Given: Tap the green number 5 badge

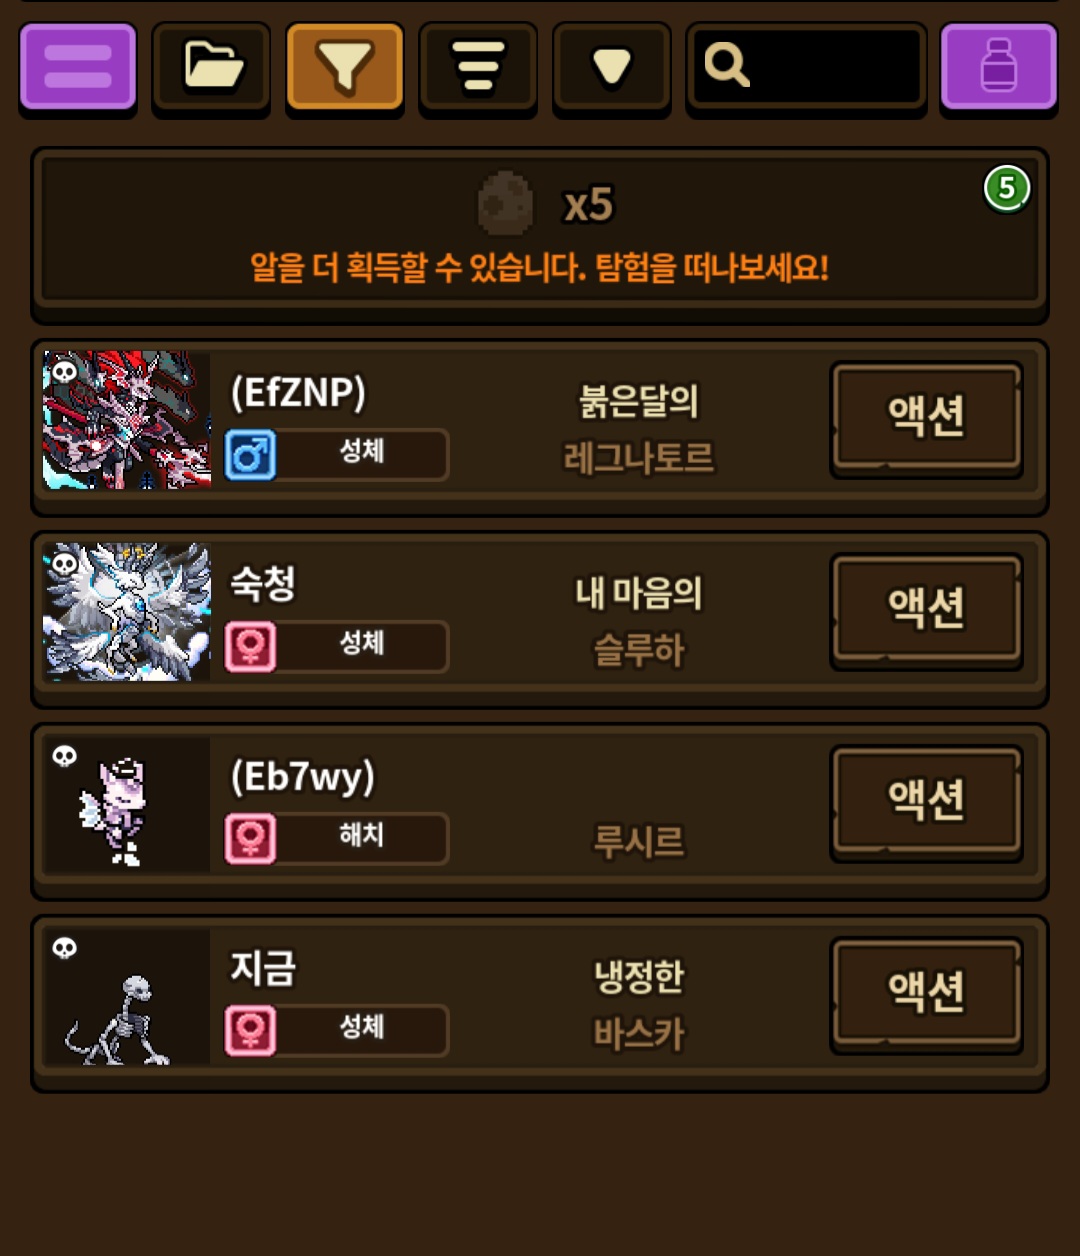Looking at the screenshot, I should [x=1006, y=188].
